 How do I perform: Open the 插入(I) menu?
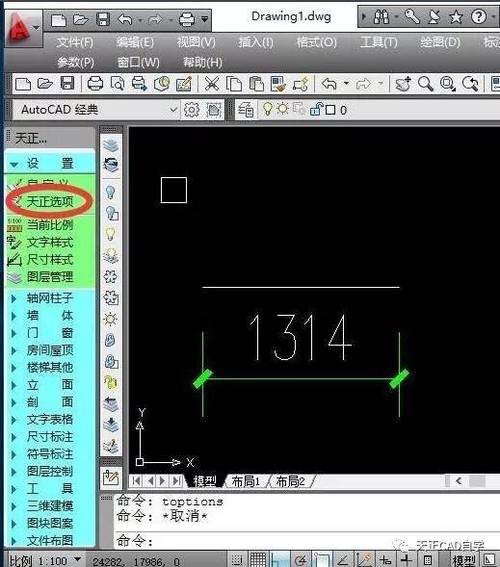pos(256,43)
